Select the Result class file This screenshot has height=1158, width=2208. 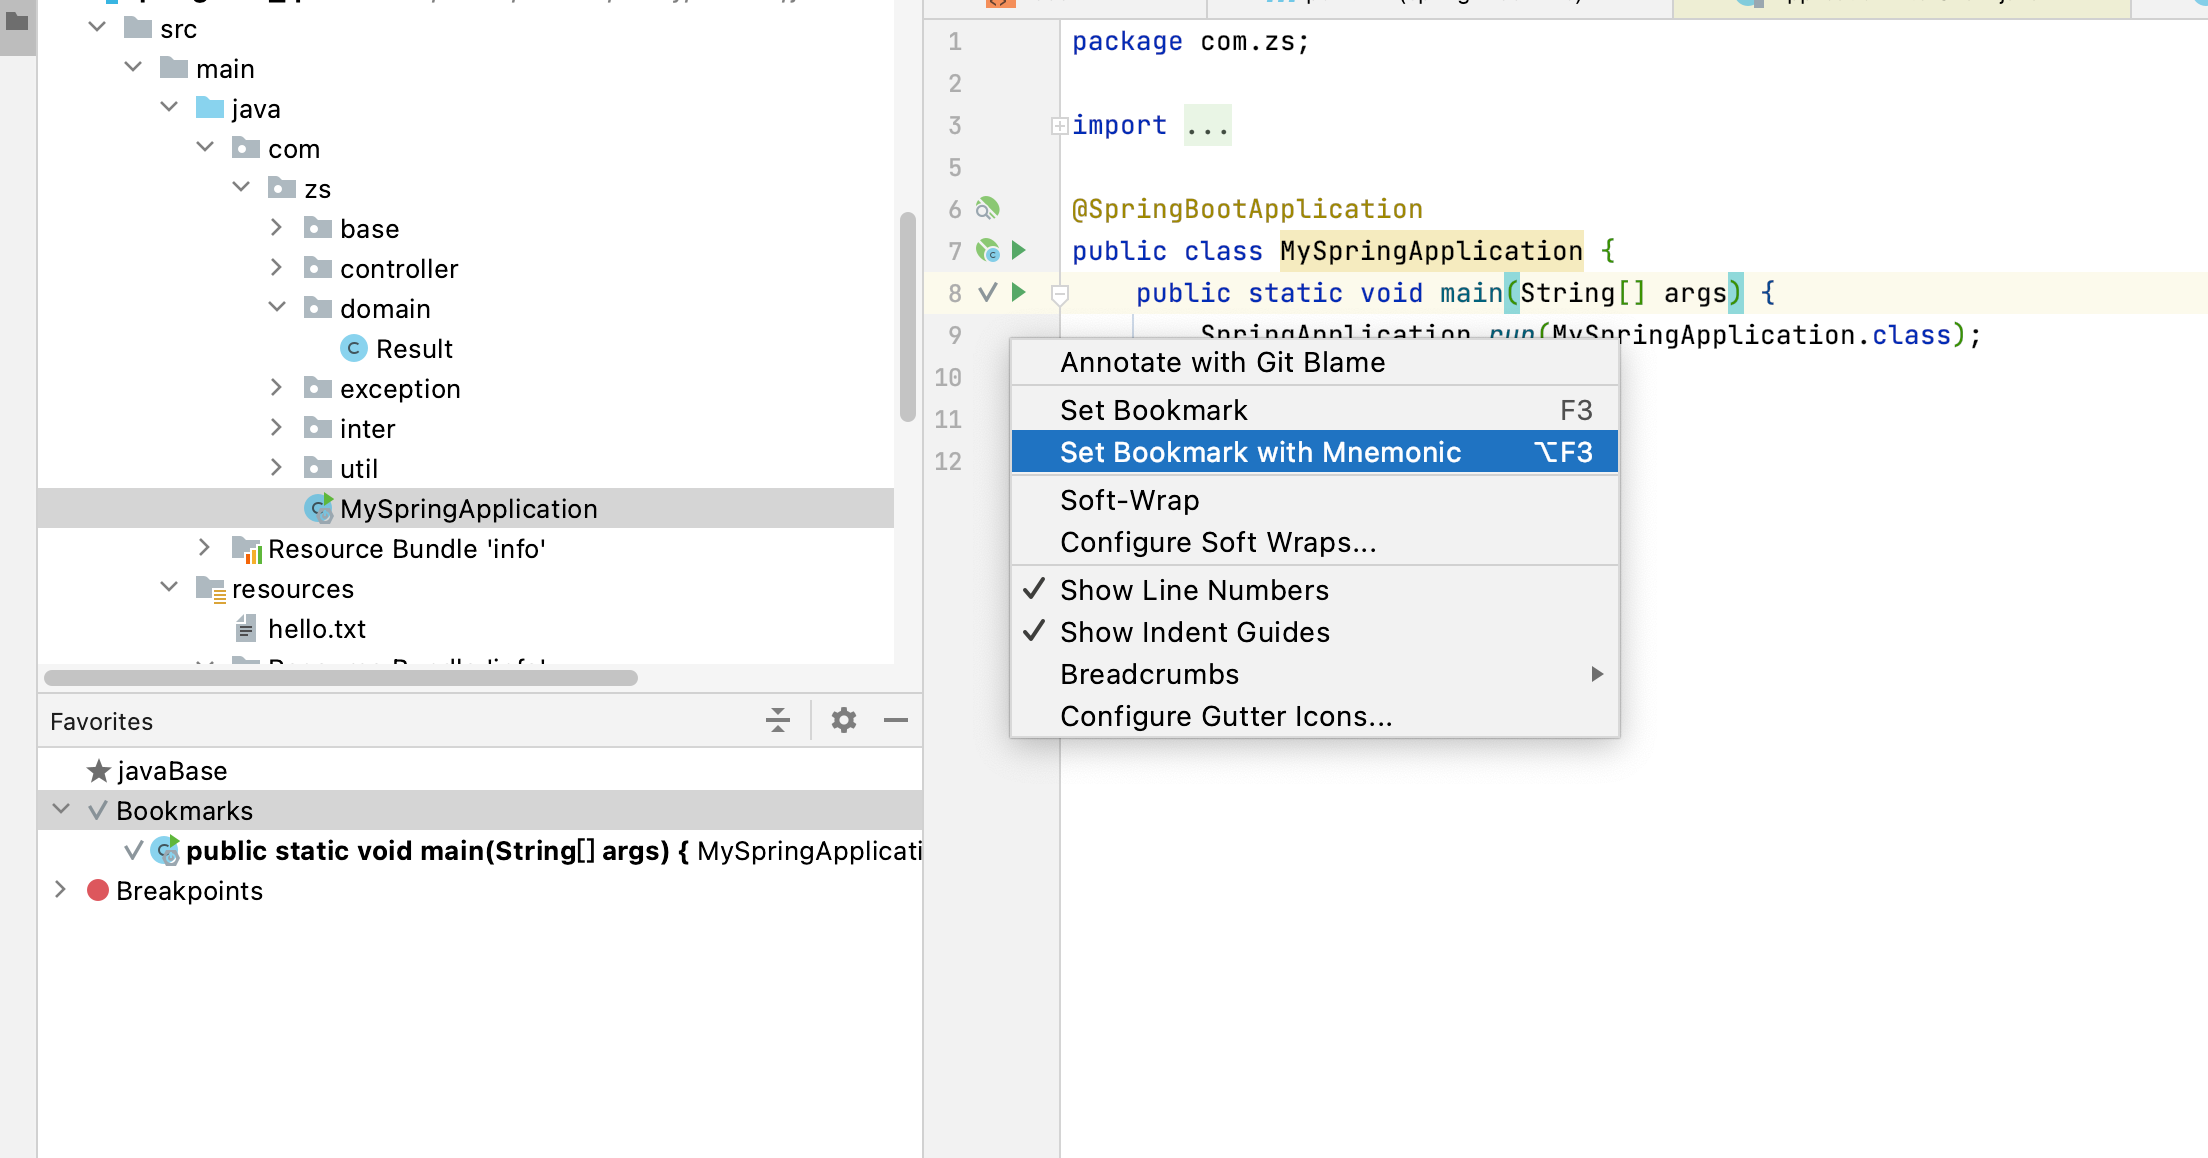coord(414,348)
